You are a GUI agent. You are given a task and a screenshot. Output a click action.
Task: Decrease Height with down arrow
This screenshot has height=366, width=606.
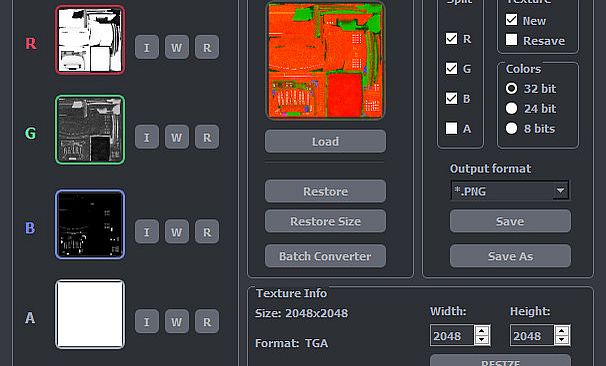click(x=562, y=340)
